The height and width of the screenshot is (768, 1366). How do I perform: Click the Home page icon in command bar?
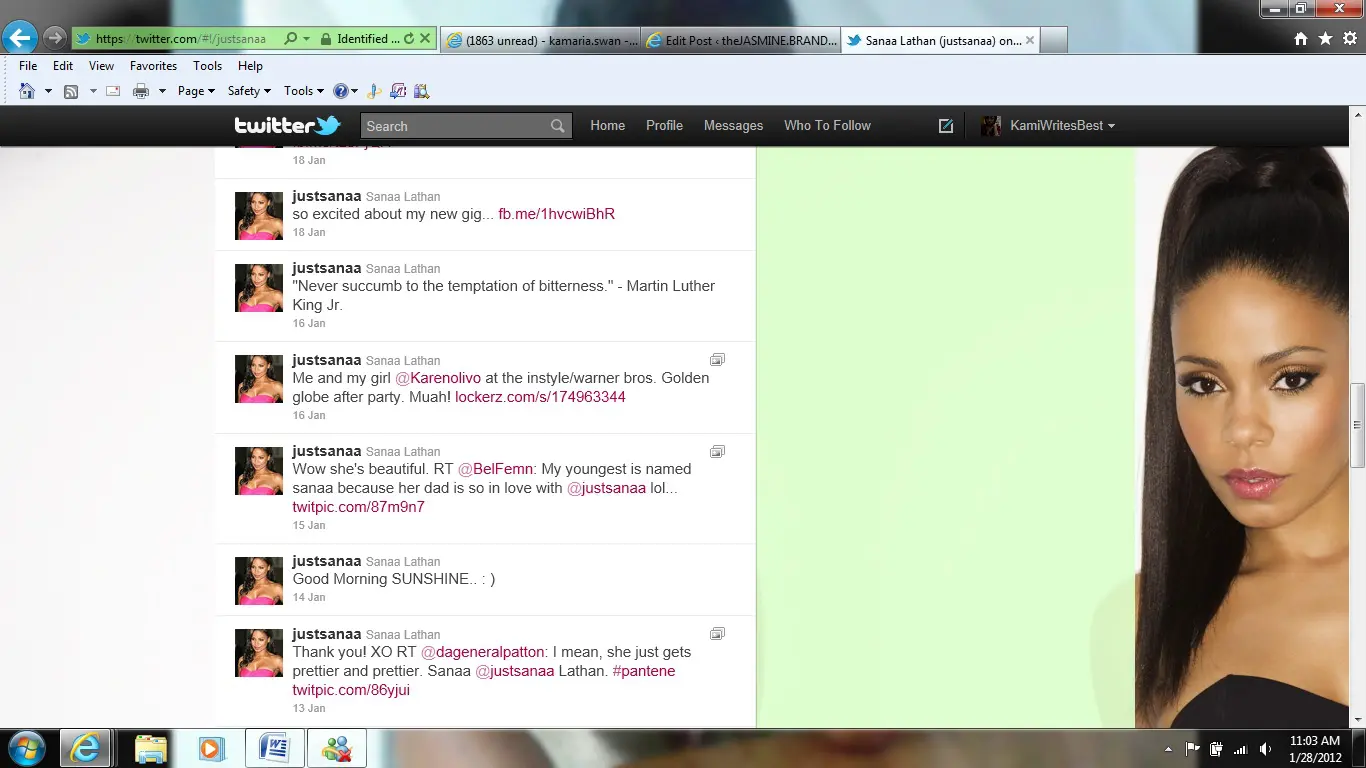tap(27, 91)
